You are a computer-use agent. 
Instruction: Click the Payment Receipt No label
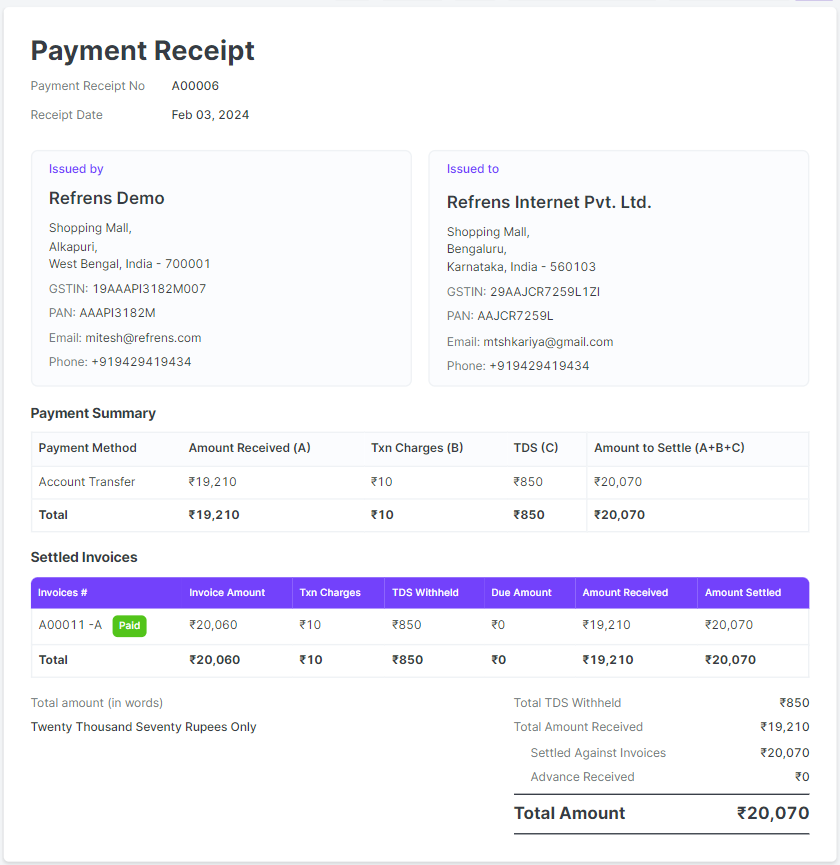point(88,86)
